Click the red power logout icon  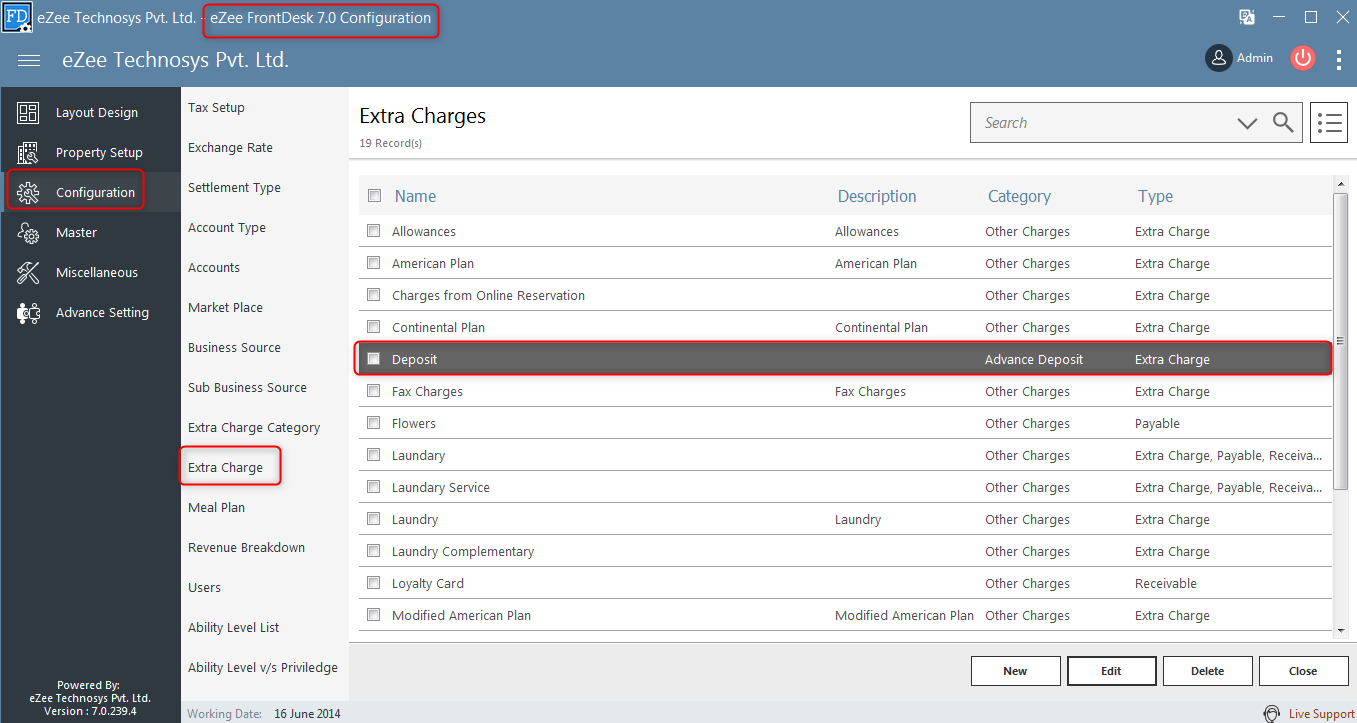point(1302,58)
